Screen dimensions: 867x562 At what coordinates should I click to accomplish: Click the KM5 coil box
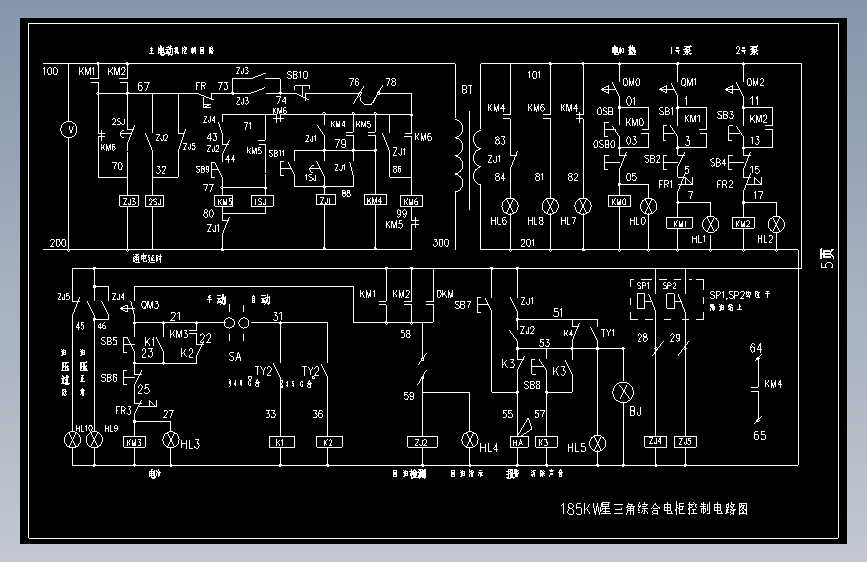(223, 201)
